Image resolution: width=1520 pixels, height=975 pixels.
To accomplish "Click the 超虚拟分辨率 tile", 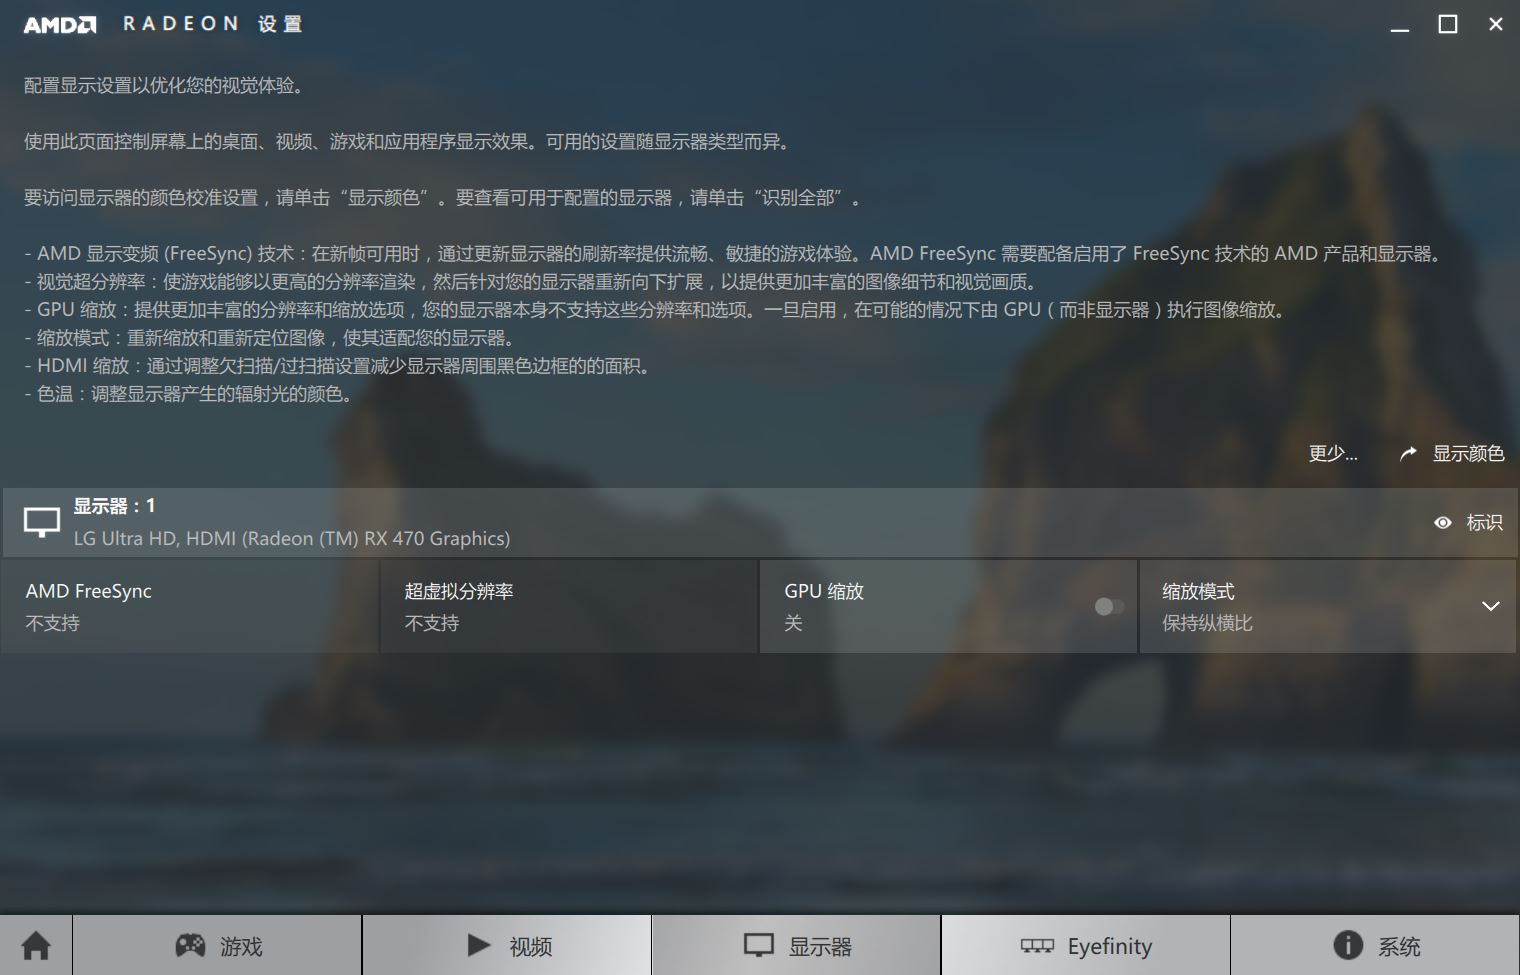I will coord(569,606).
